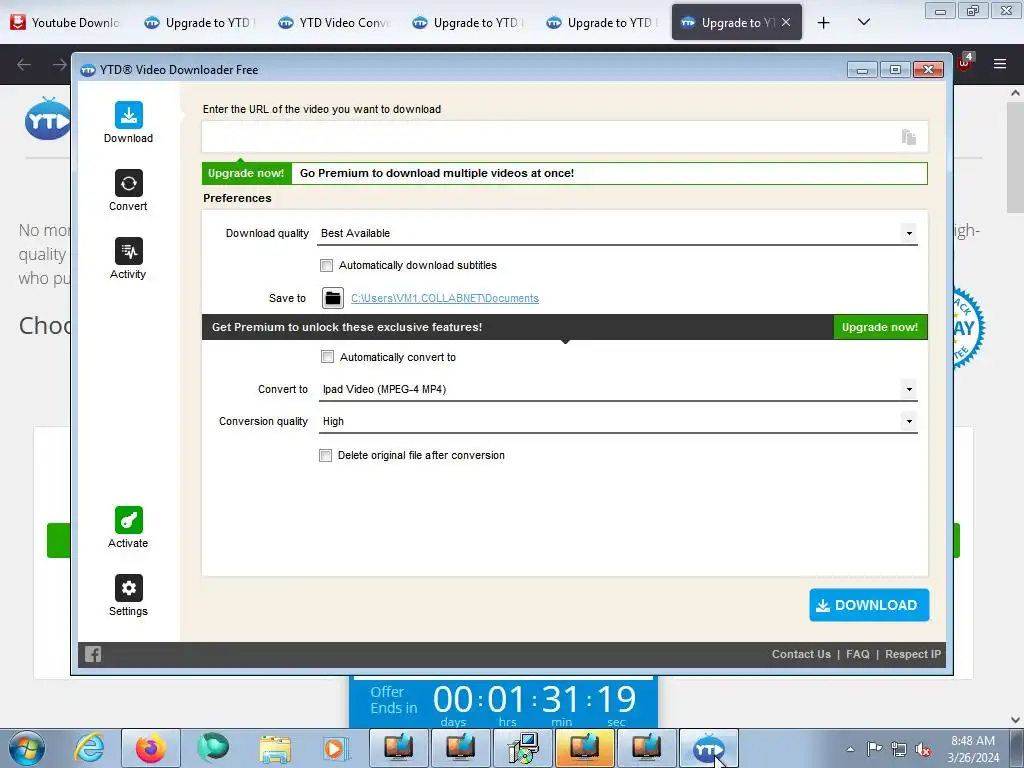The width and height of the screenshot is (1024, 768).
Task: Click the network icon in the system tray
Action: 899,749
